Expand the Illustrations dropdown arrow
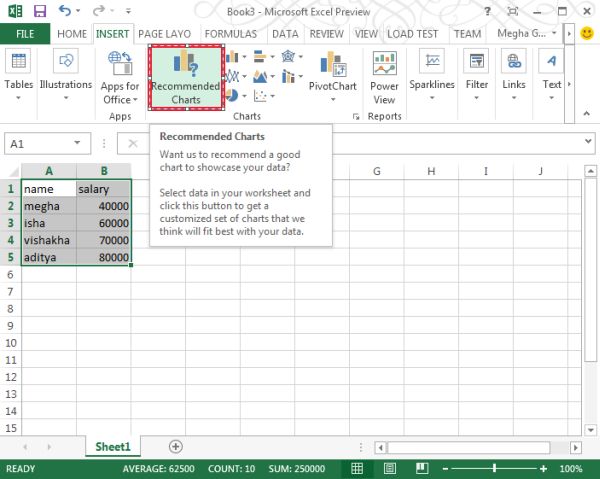This screenshot has height=479, width=600. click(66, 98)
